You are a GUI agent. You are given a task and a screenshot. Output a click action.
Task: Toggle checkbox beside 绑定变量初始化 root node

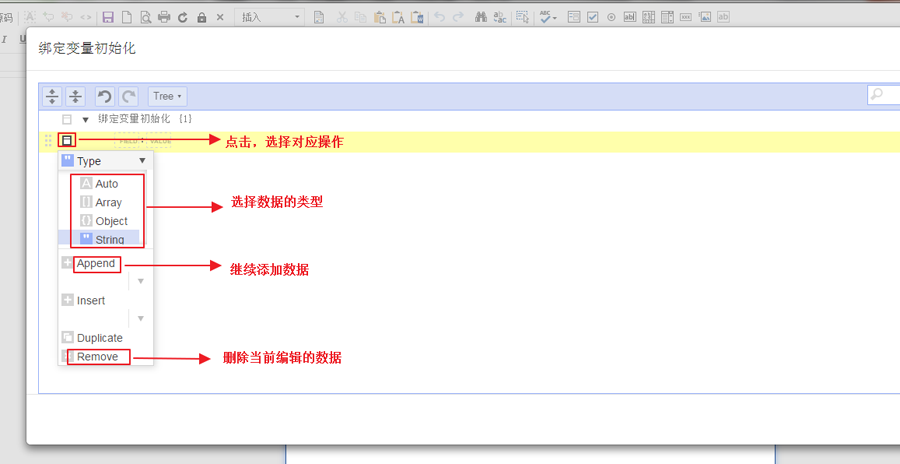[x=67, y=119]
